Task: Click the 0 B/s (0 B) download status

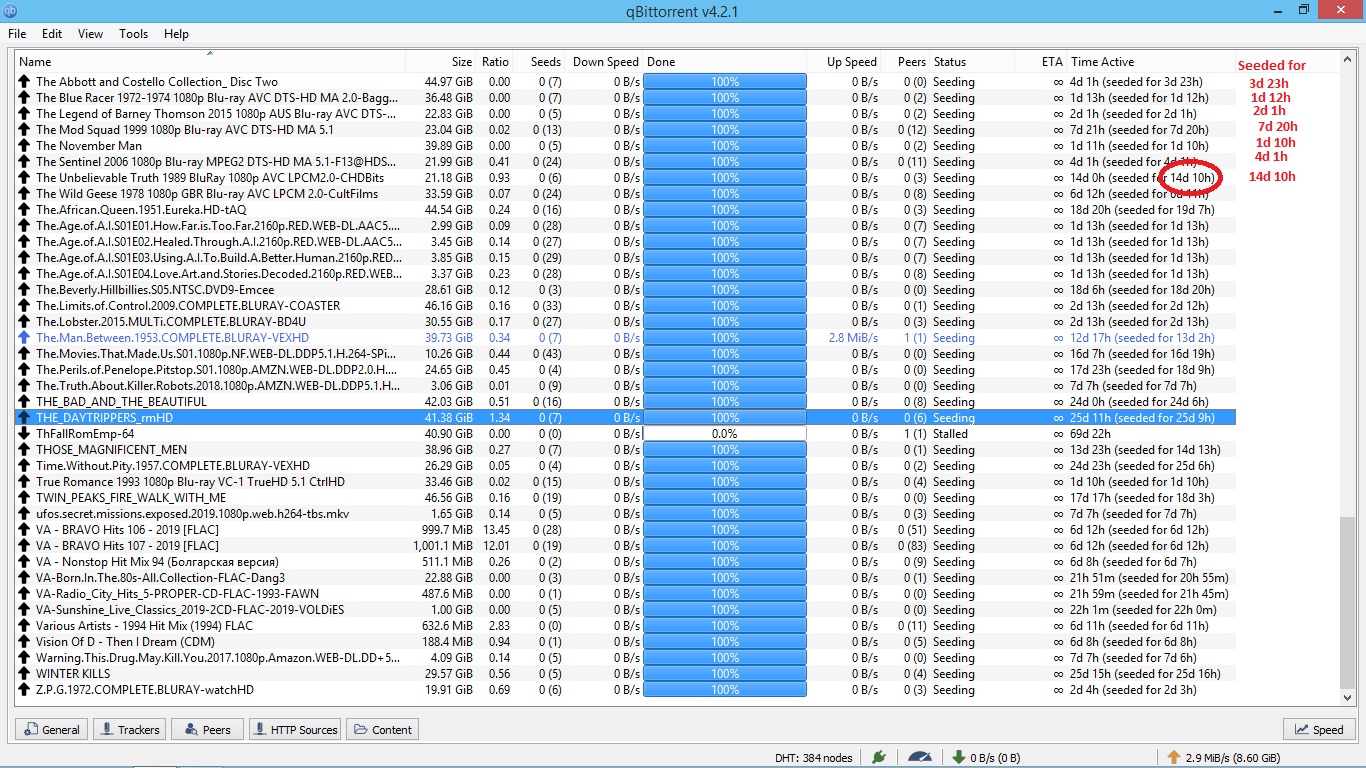Action: click(x=995, y=758)
